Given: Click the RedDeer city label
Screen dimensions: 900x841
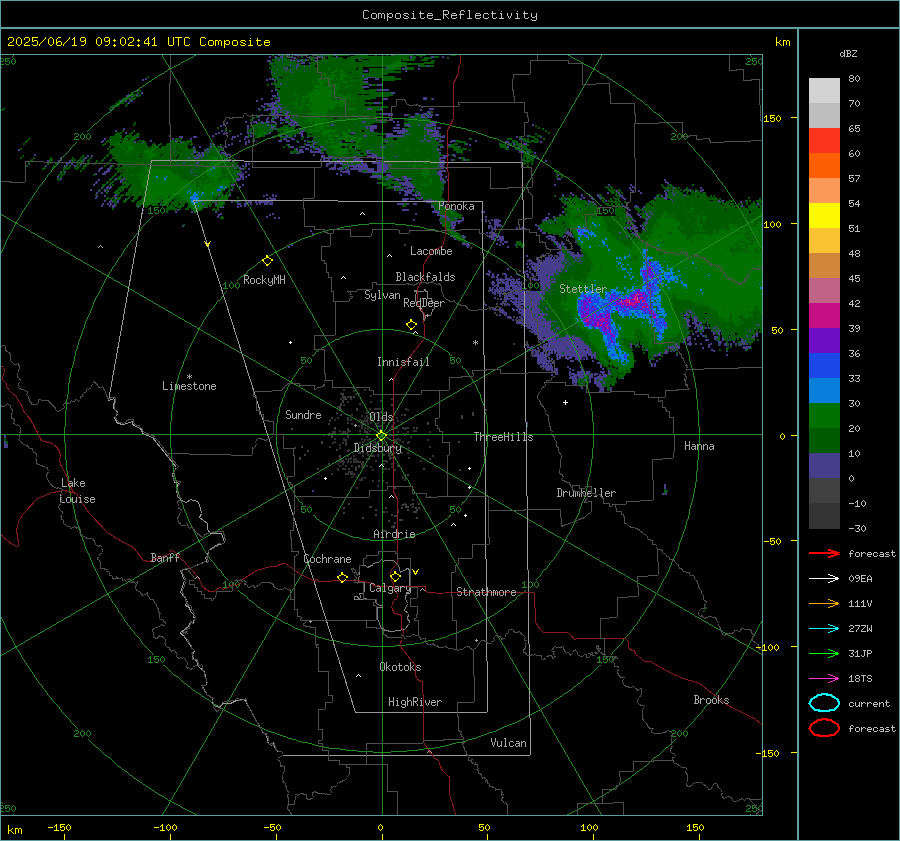Looking at the screenshot, I should click(x=424, y=303).
